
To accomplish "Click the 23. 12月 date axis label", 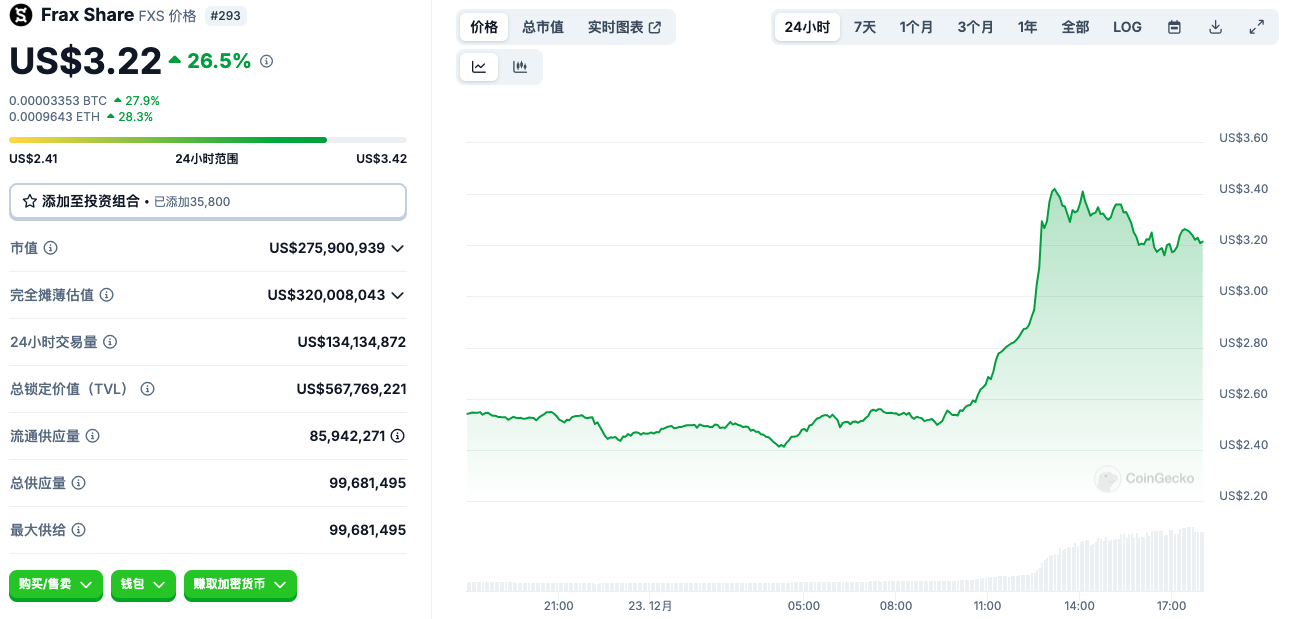I will [650, 606].
